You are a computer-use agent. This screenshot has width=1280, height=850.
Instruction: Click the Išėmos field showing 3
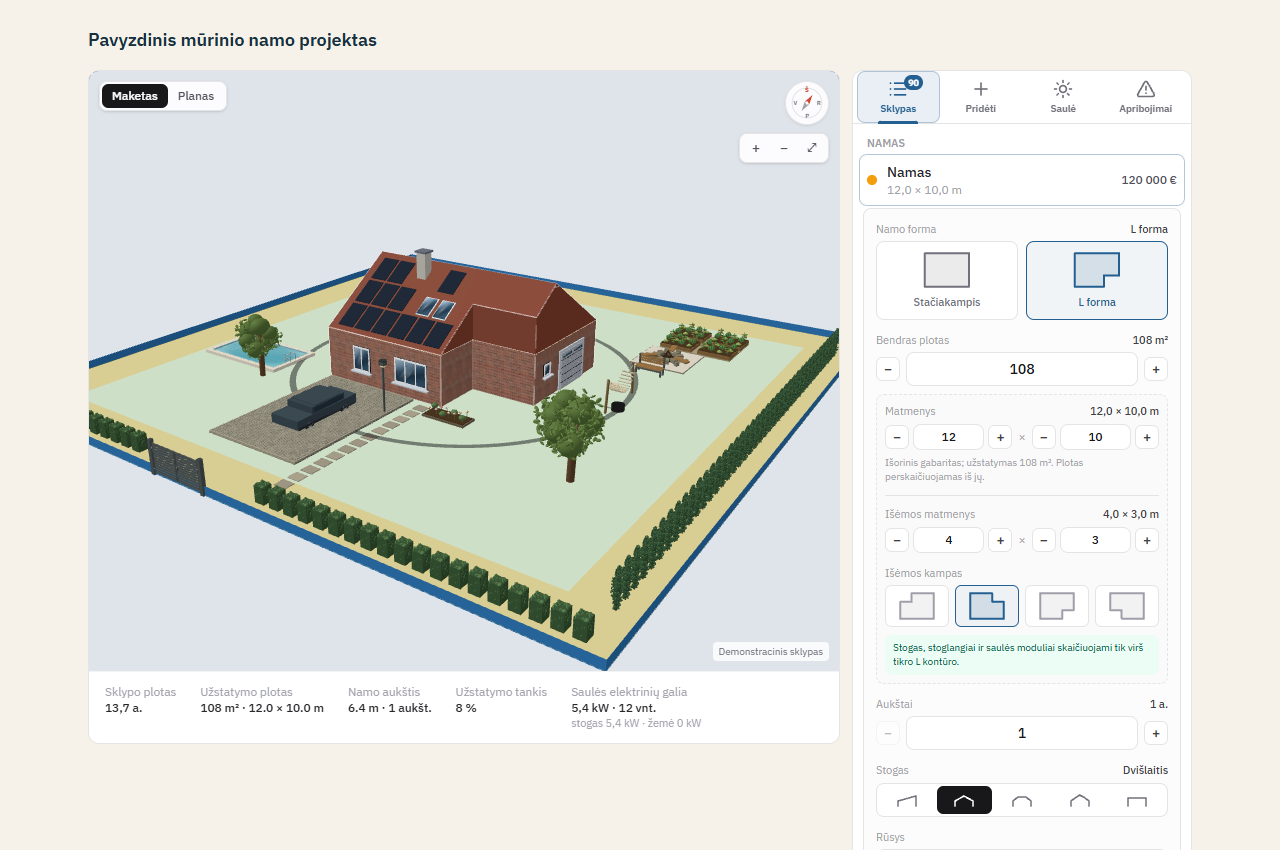1095,540
